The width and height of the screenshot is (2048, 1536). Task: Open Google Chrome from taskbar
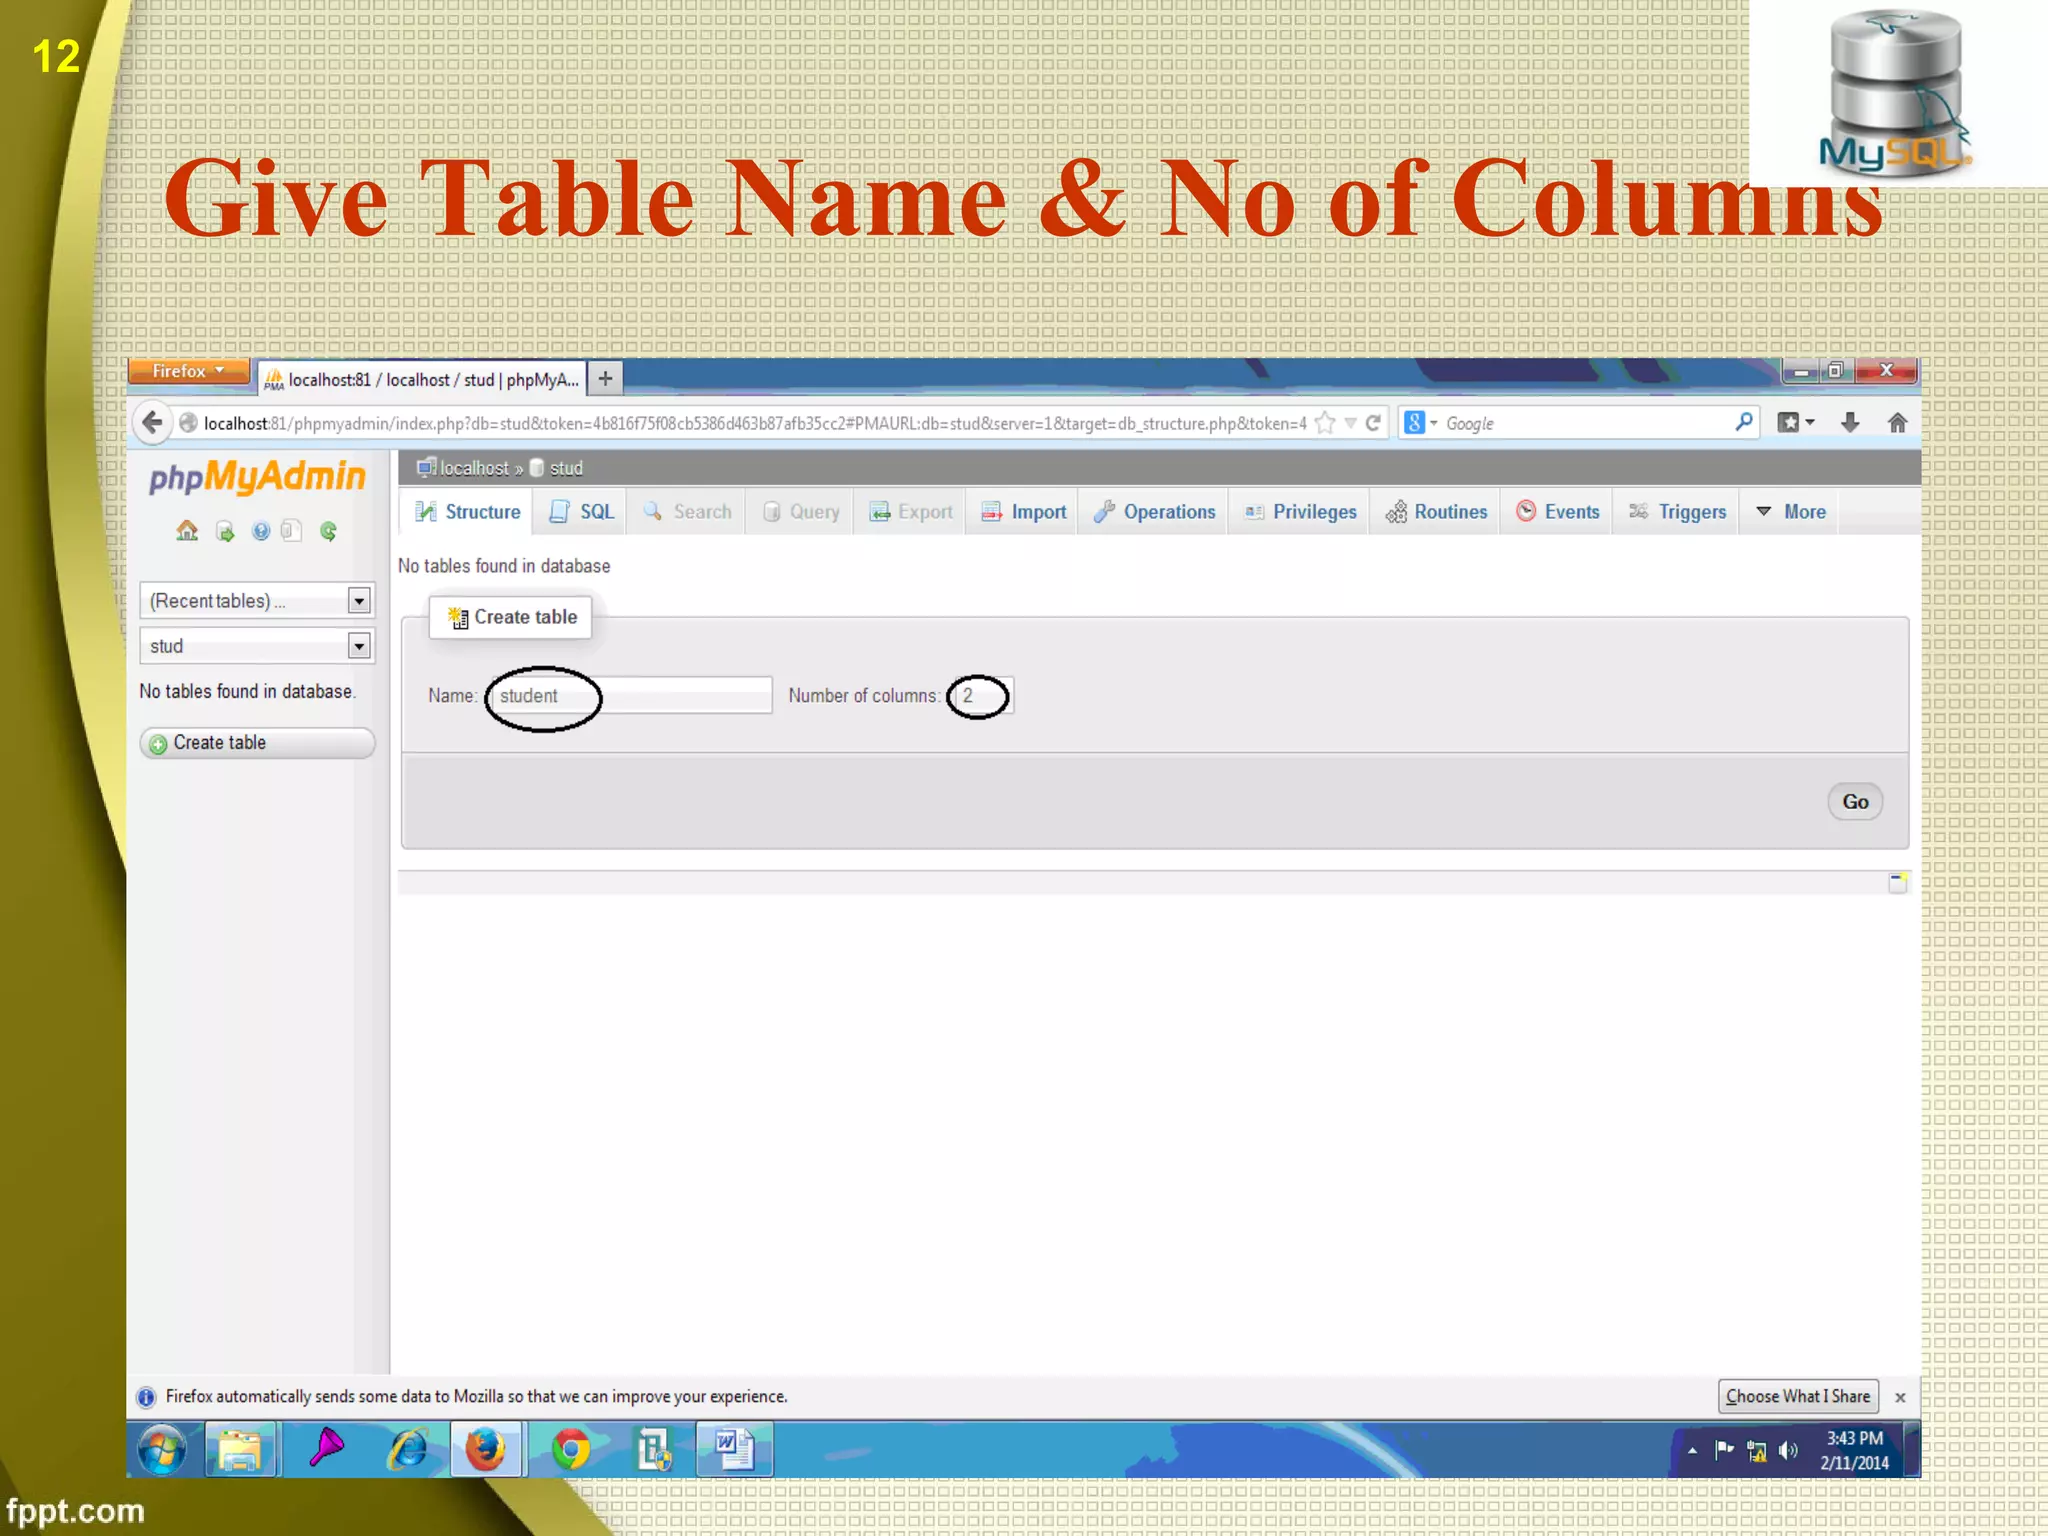(x=571, y=1450)
